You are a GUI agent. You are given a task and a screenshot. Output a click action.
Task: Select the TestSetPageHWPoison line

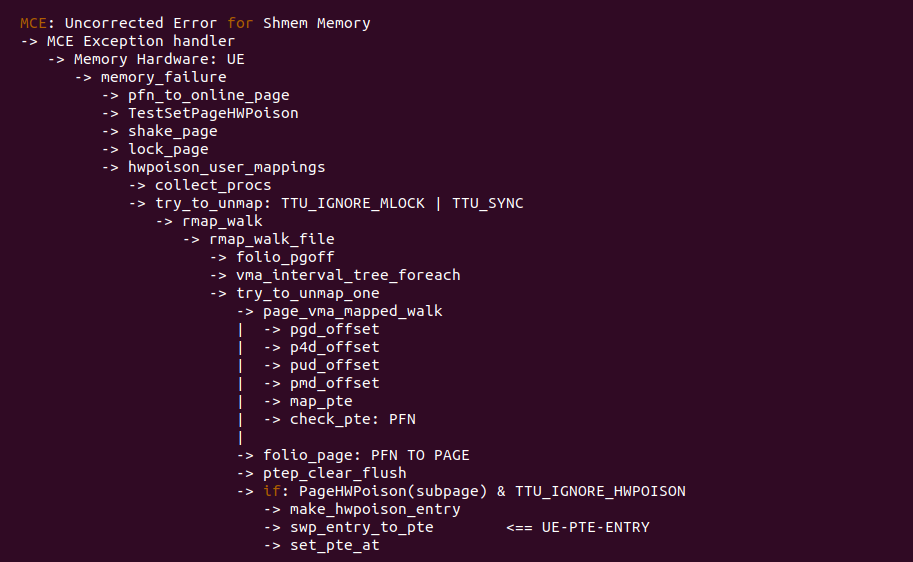213,113
